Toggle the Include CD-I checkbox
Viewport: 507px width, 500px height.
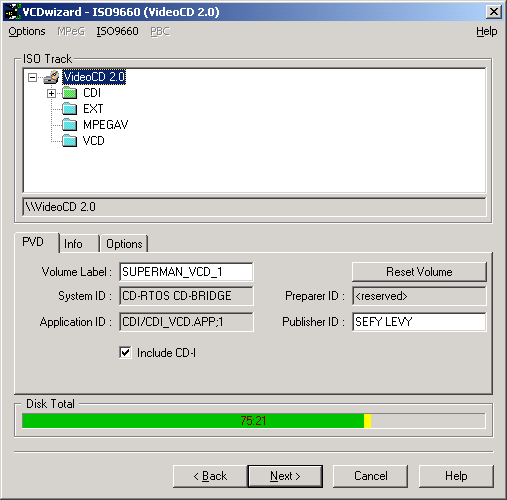pyautogui.click(x=125, y=352)
